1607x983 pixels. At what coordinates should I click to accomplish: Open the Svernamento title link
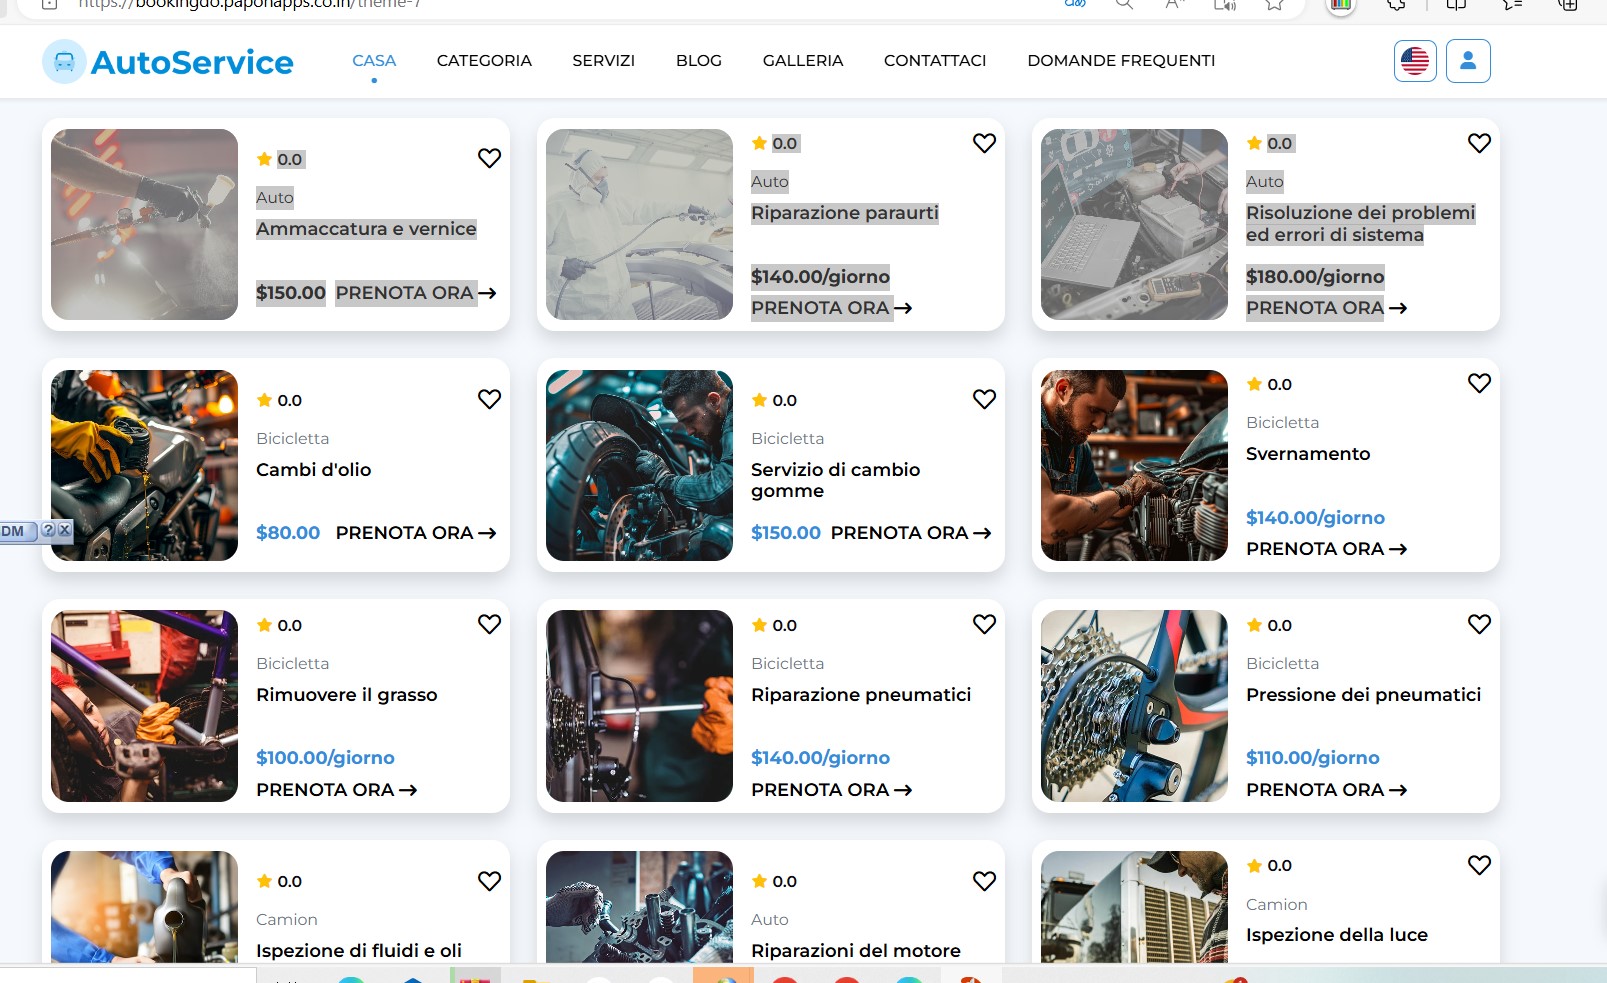click(1308, 454)
